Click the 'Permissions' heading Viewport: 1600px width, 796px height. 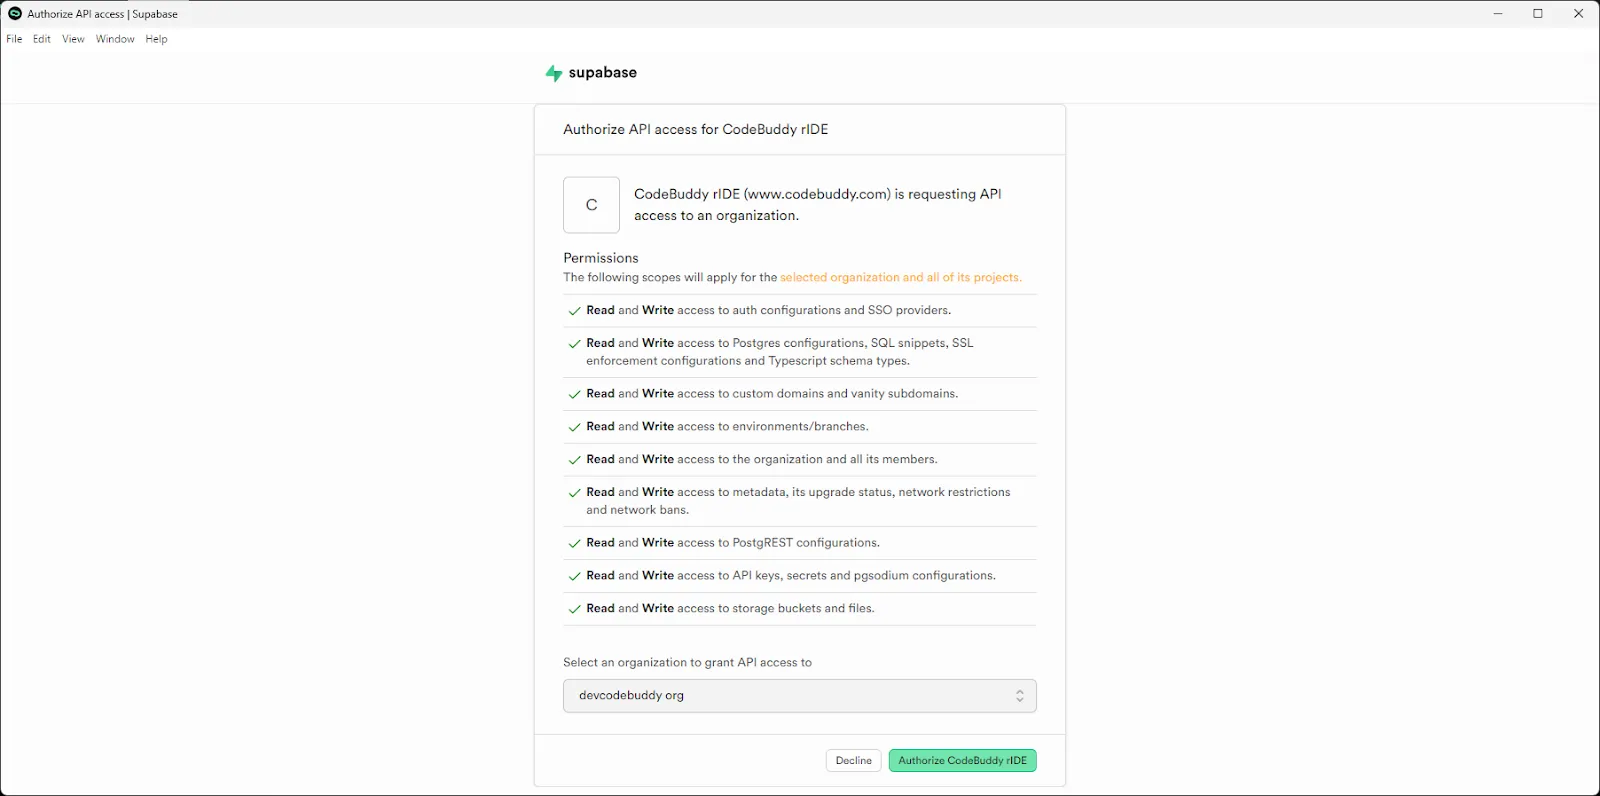601,258
